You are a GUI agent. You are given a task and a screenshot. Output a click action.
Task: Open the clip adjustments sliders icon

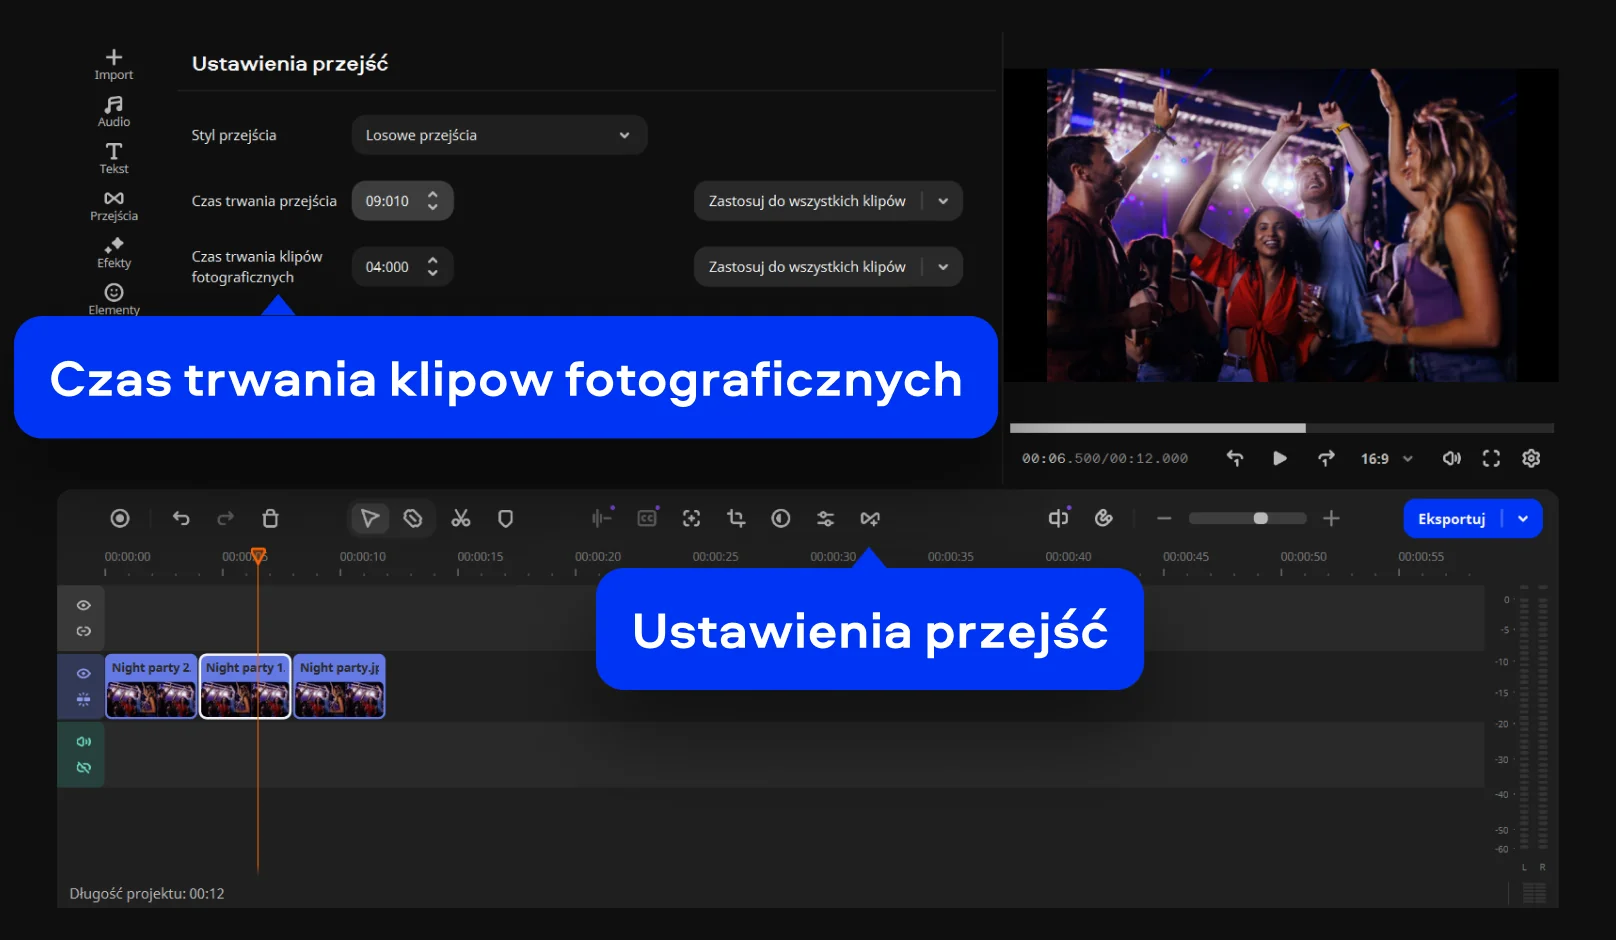coord(825,518)
